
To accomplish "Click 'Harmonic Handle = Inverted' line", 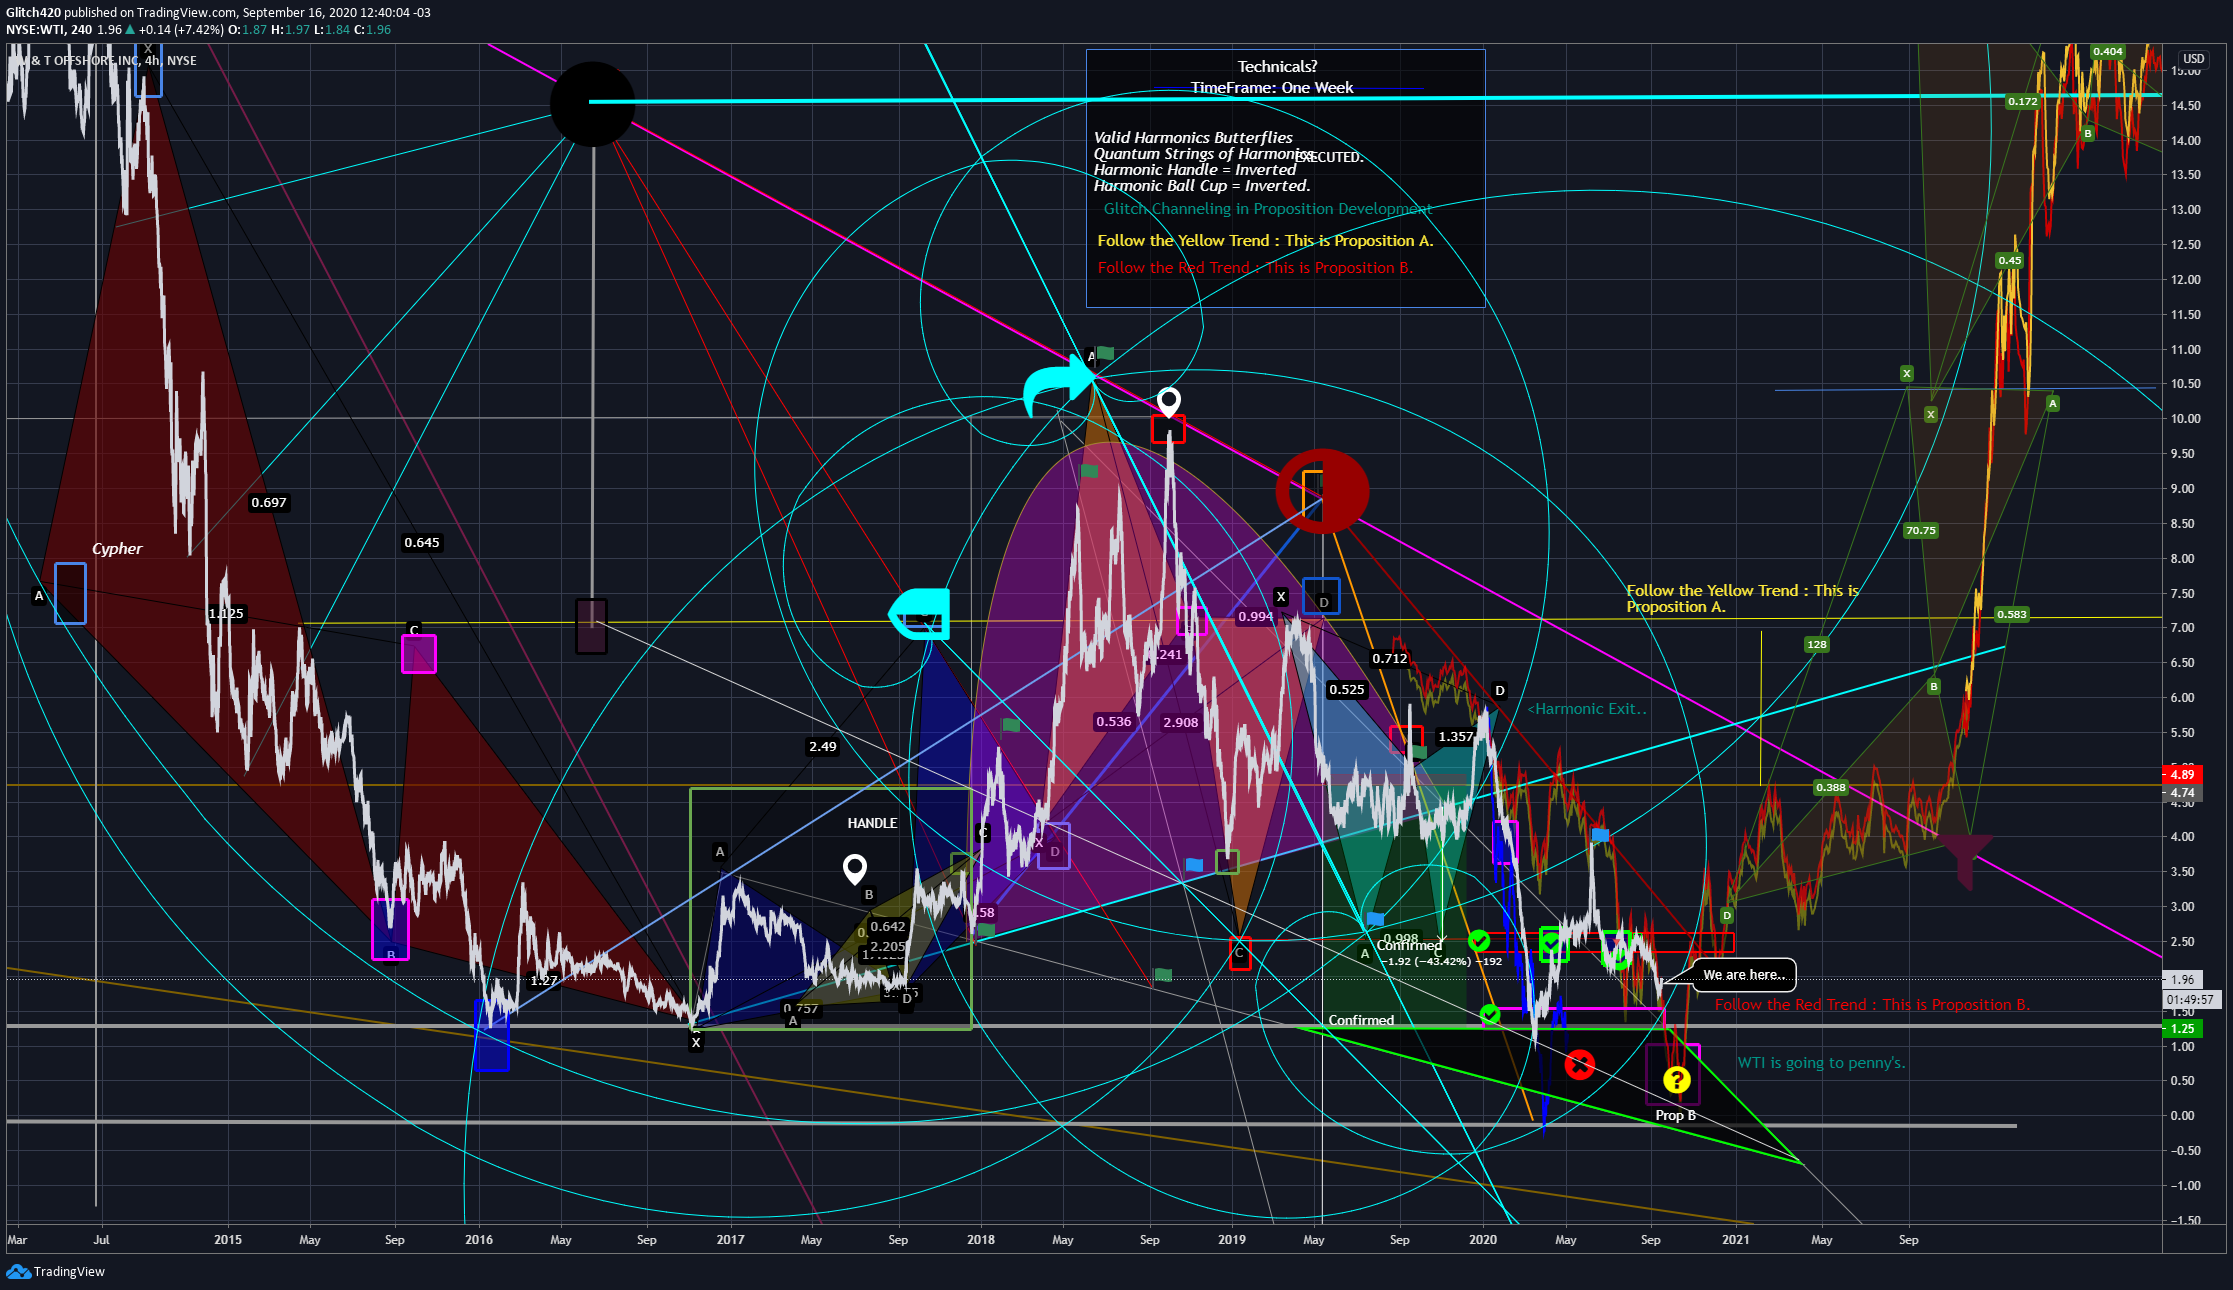I will tap(1195, 170).
